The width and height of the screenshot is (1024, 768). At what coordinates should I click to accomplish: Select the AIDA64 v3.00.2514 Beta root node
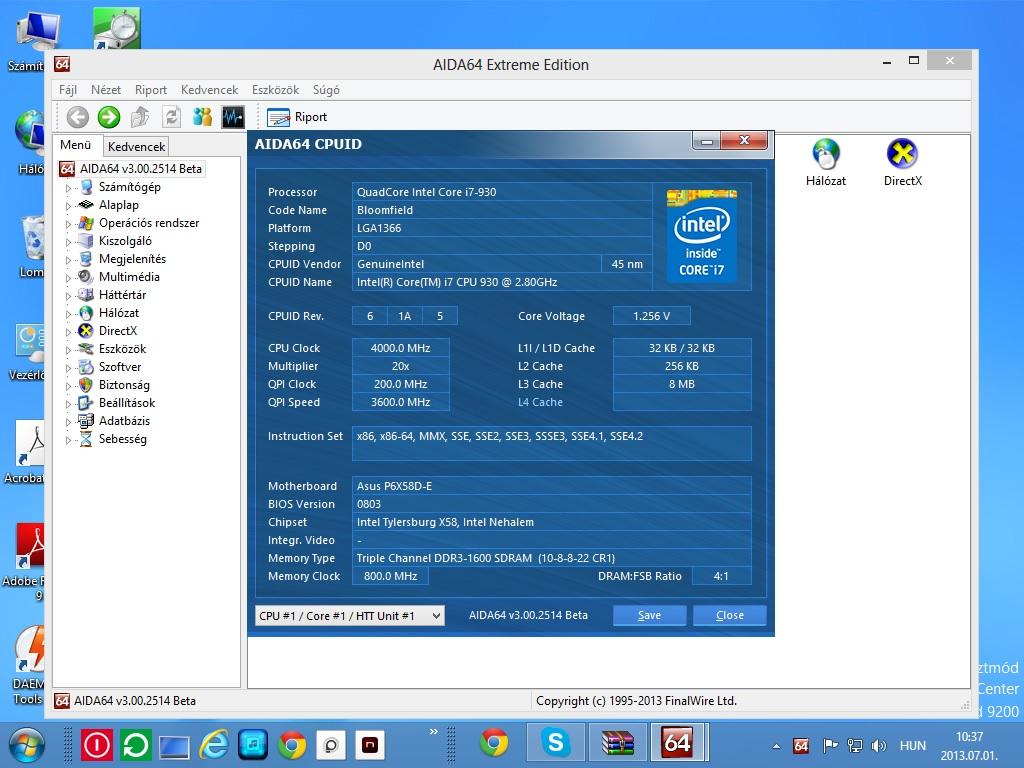click(140, 169)
